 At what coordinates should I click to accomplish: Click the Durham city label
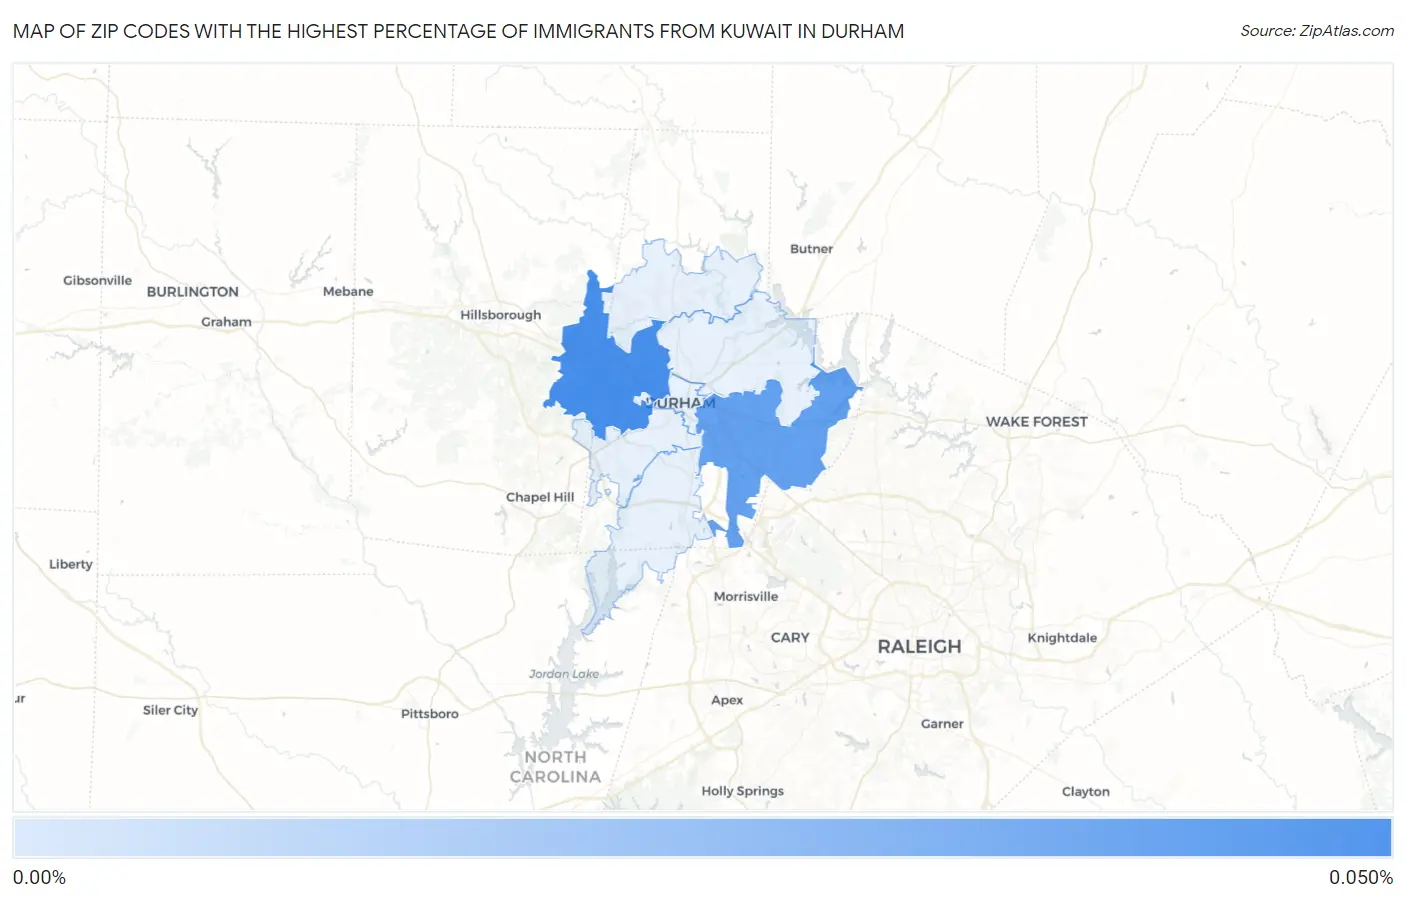tap(679, 403)
